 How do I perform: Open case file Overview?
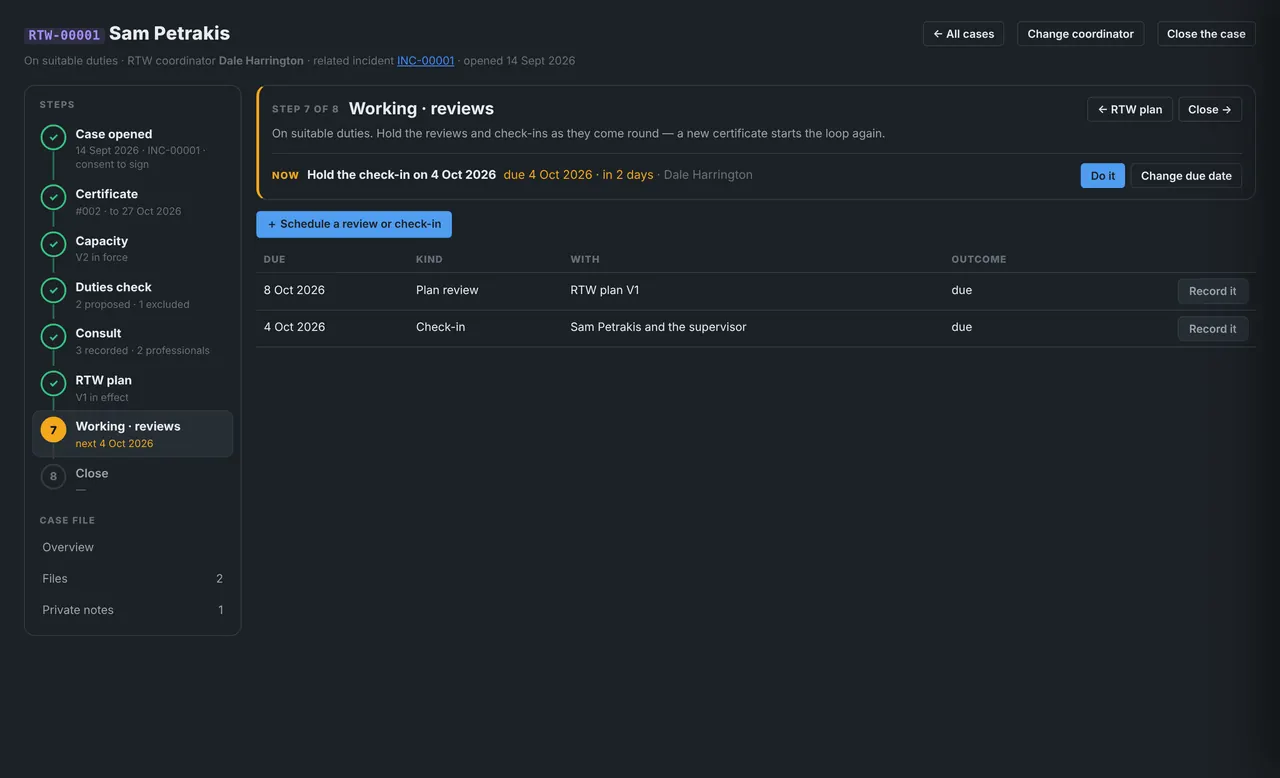(133, 547)
